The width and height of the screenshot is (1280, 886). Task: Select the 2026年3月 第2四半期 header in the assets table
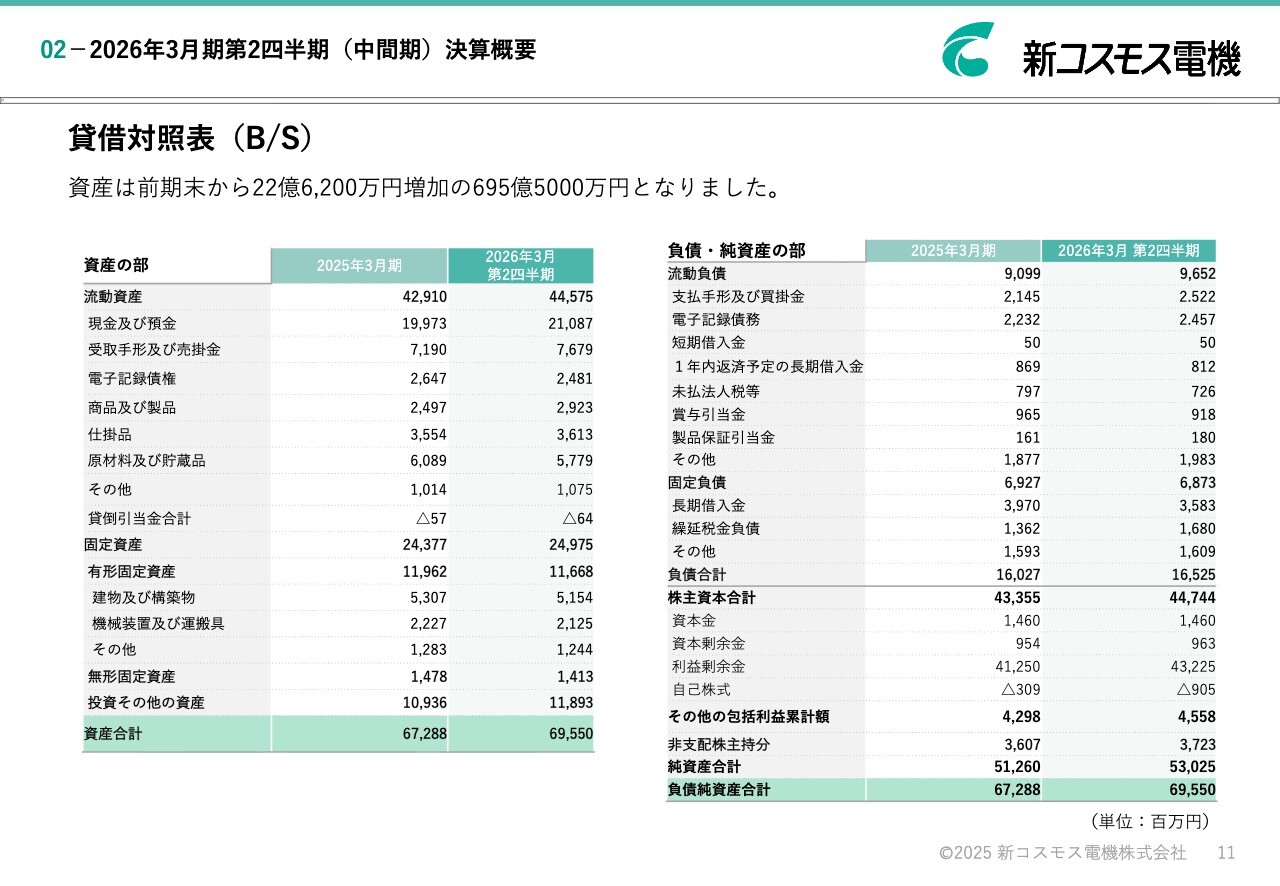click(x=520, y=266)
